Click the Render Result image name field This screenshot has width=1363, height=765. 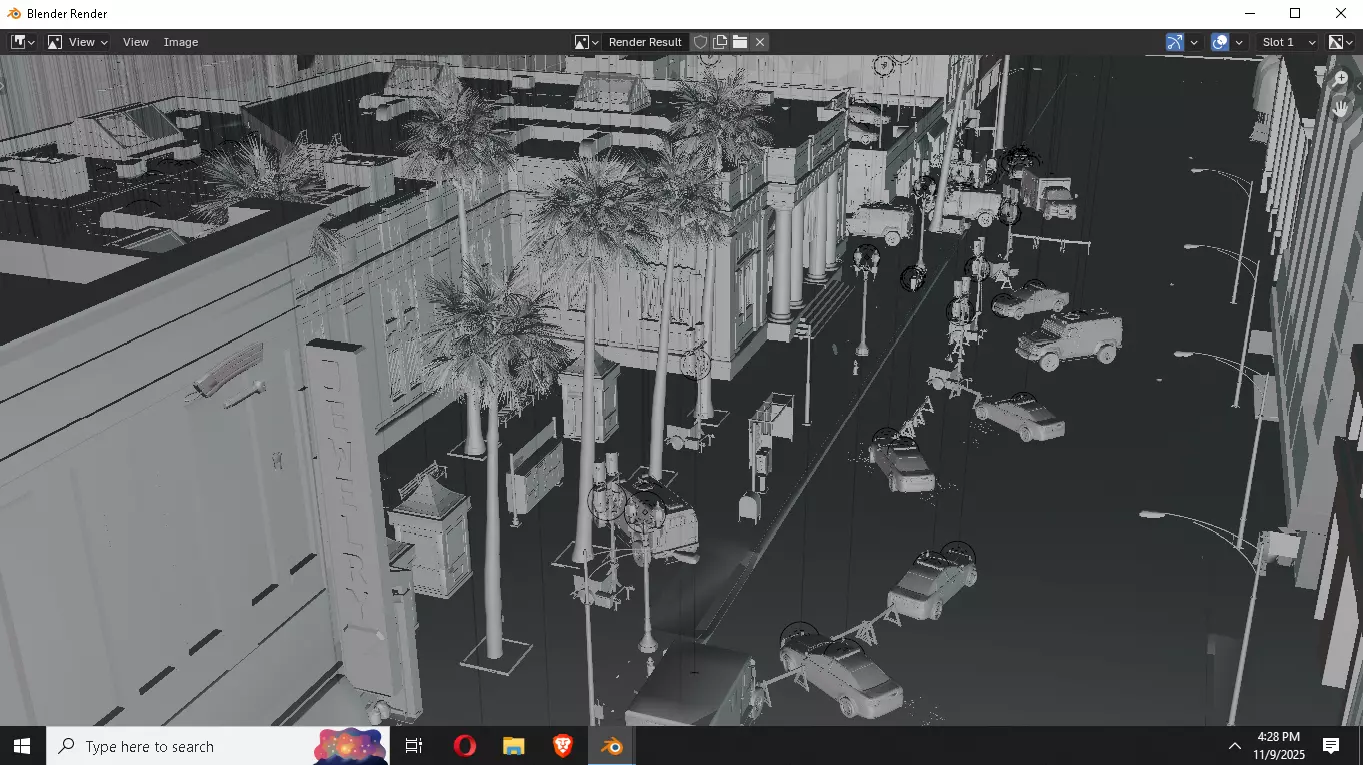pos(645,42)
